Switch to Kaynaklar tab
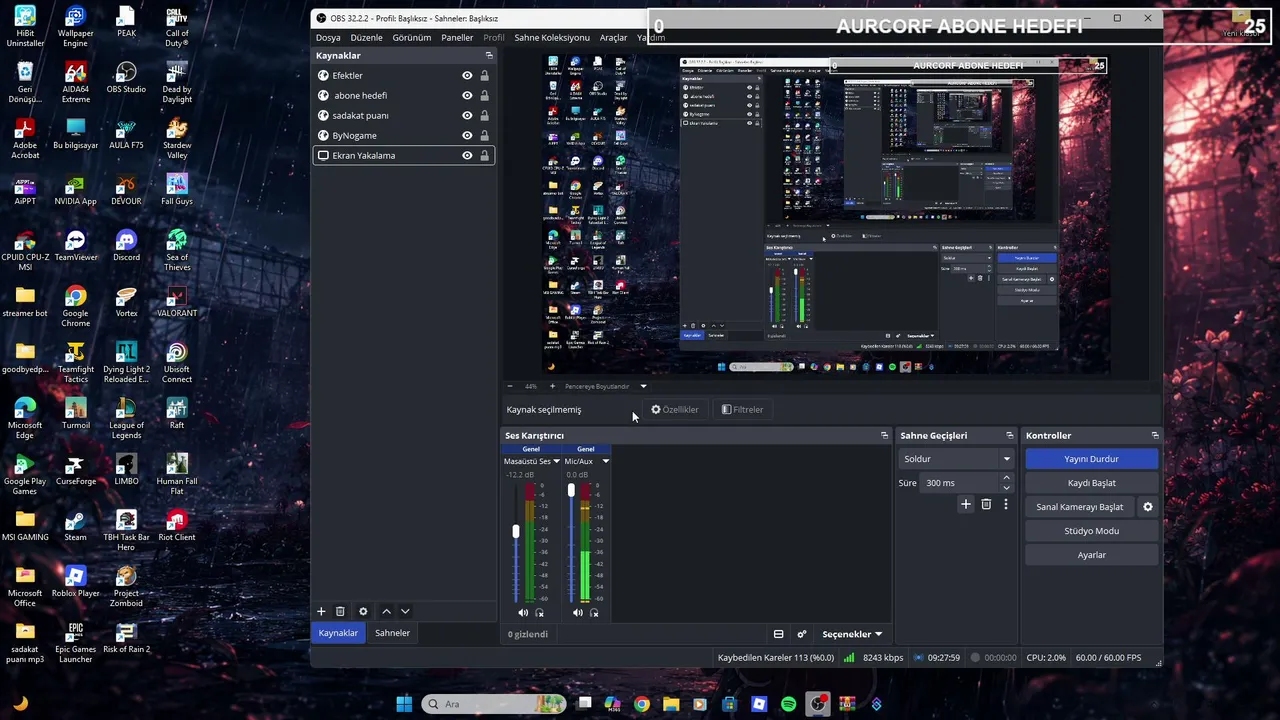Viewport: 1280px width, 720px height. (x=338, y=633)
